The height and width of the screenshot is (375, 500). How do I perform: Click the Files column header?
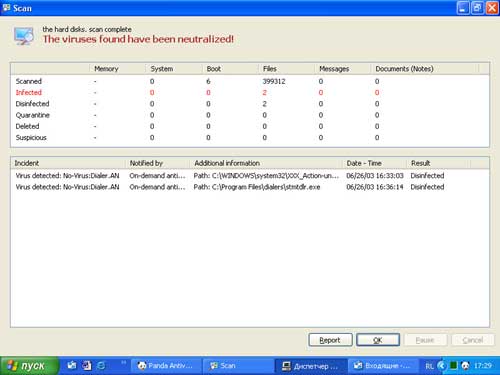287,69
